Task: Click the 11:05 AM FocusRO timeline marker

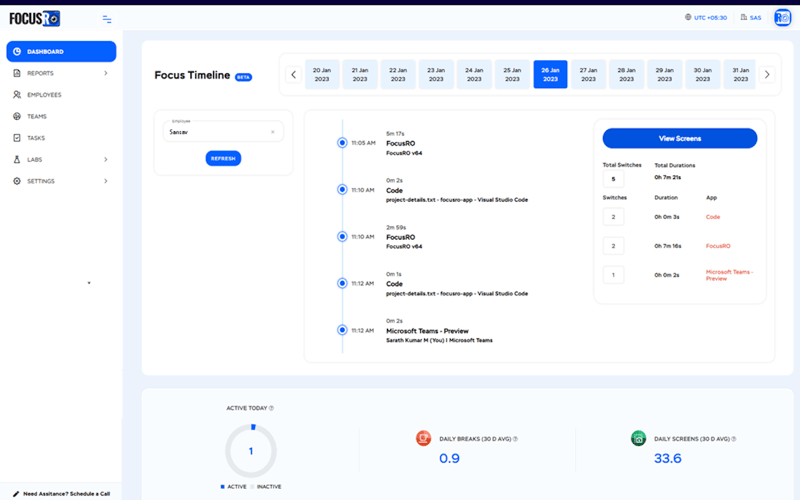Action: pyautogui.click(x=342, y=143)
